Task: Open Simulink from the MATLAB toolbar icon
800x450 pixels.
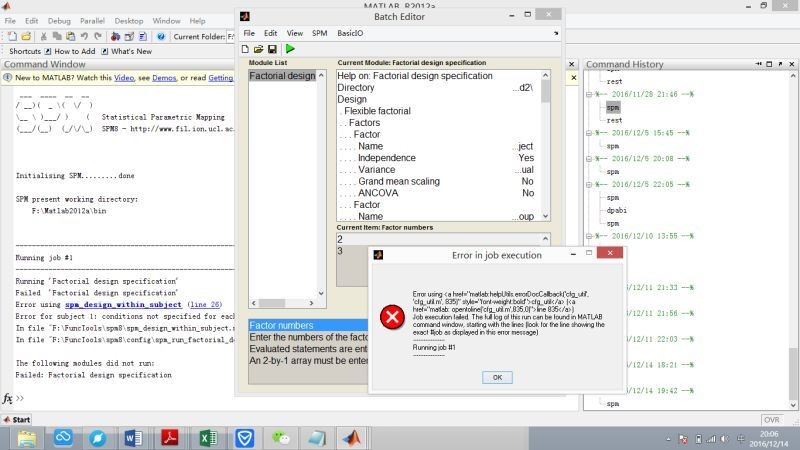Action: [115, 36]
